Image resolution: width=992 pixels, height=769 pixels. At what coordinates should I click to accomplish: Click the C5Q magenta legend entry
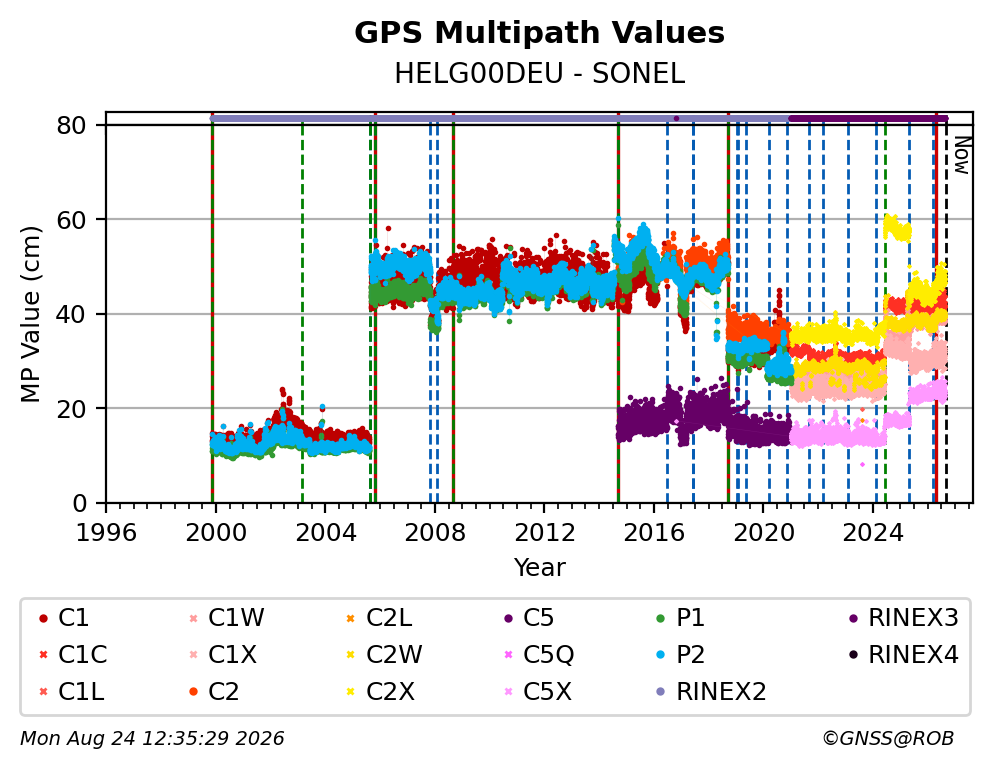pyautogui.click(x=539, y=655)
